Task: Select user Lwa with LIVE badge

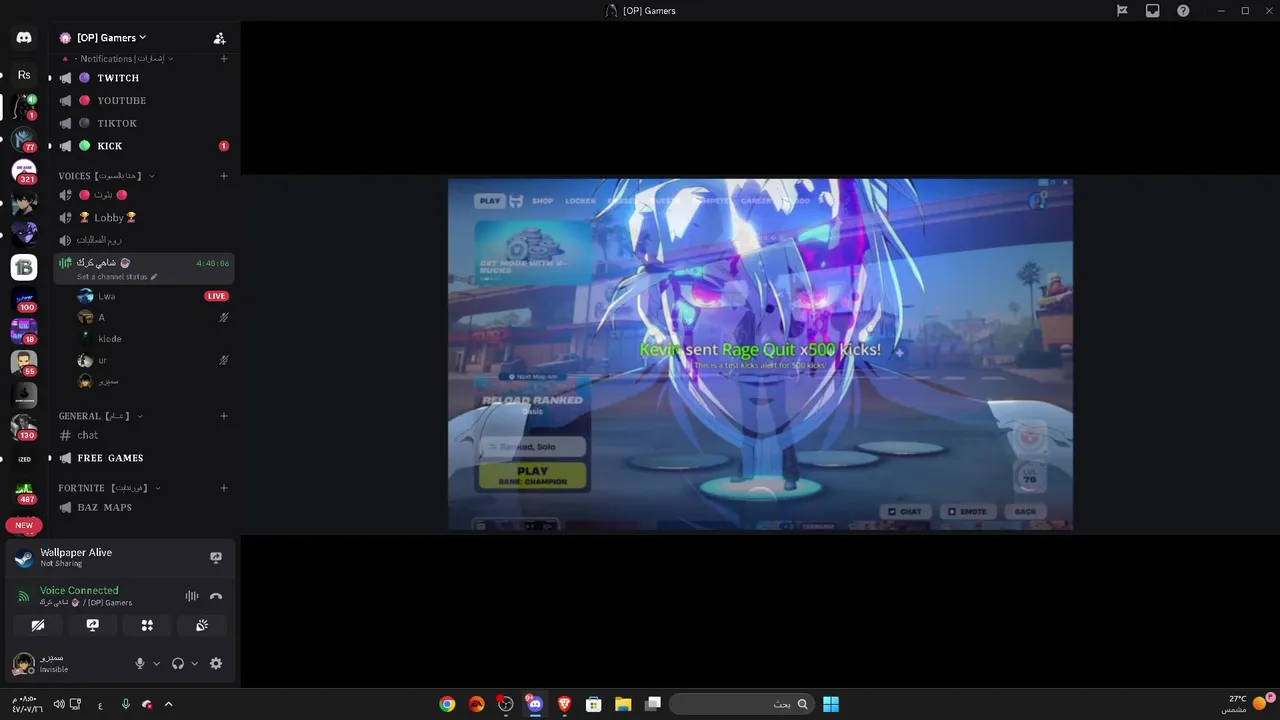Action: [152, 296]
